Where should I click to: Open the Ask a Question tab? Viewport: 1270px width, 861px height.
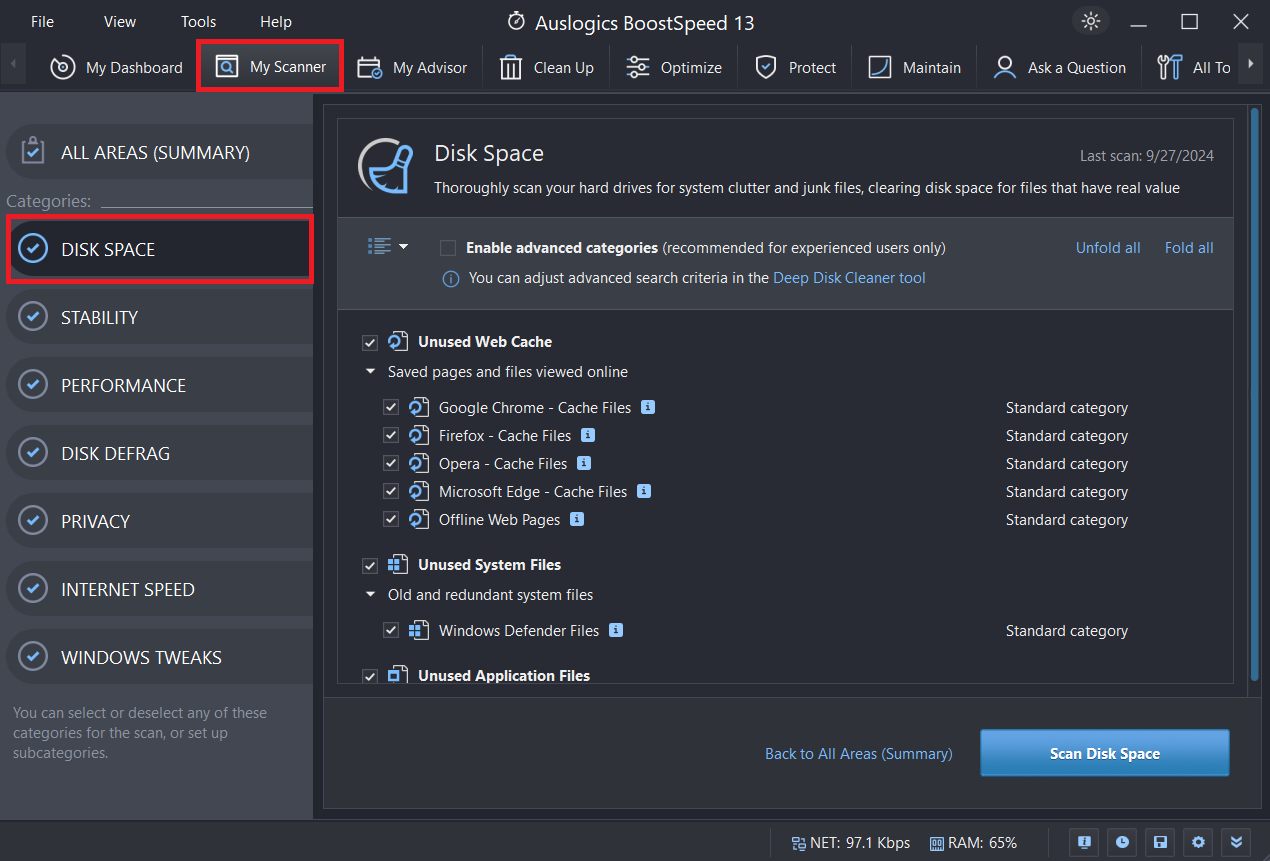(x=1059, y=67)
